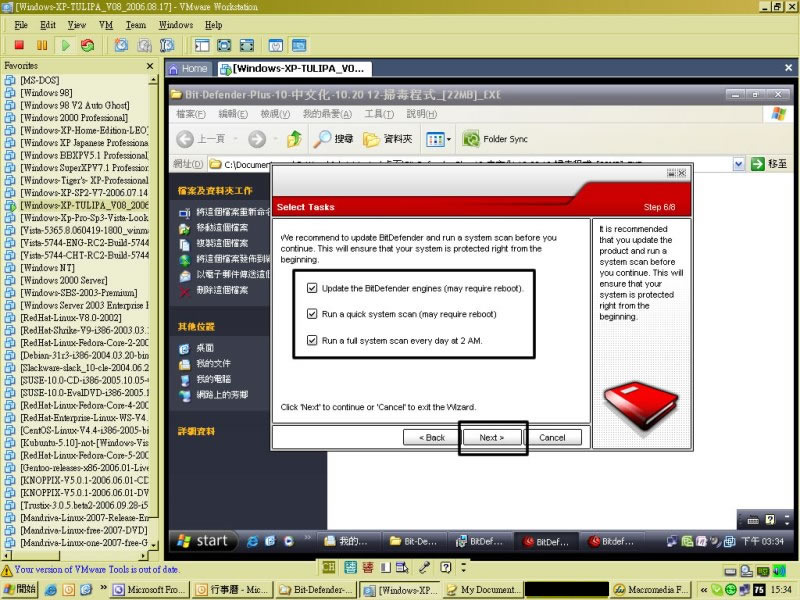Viewport: 800px width, 600px height.
Task: Switch to the Home tab
Action: click(x=188, y=68)
